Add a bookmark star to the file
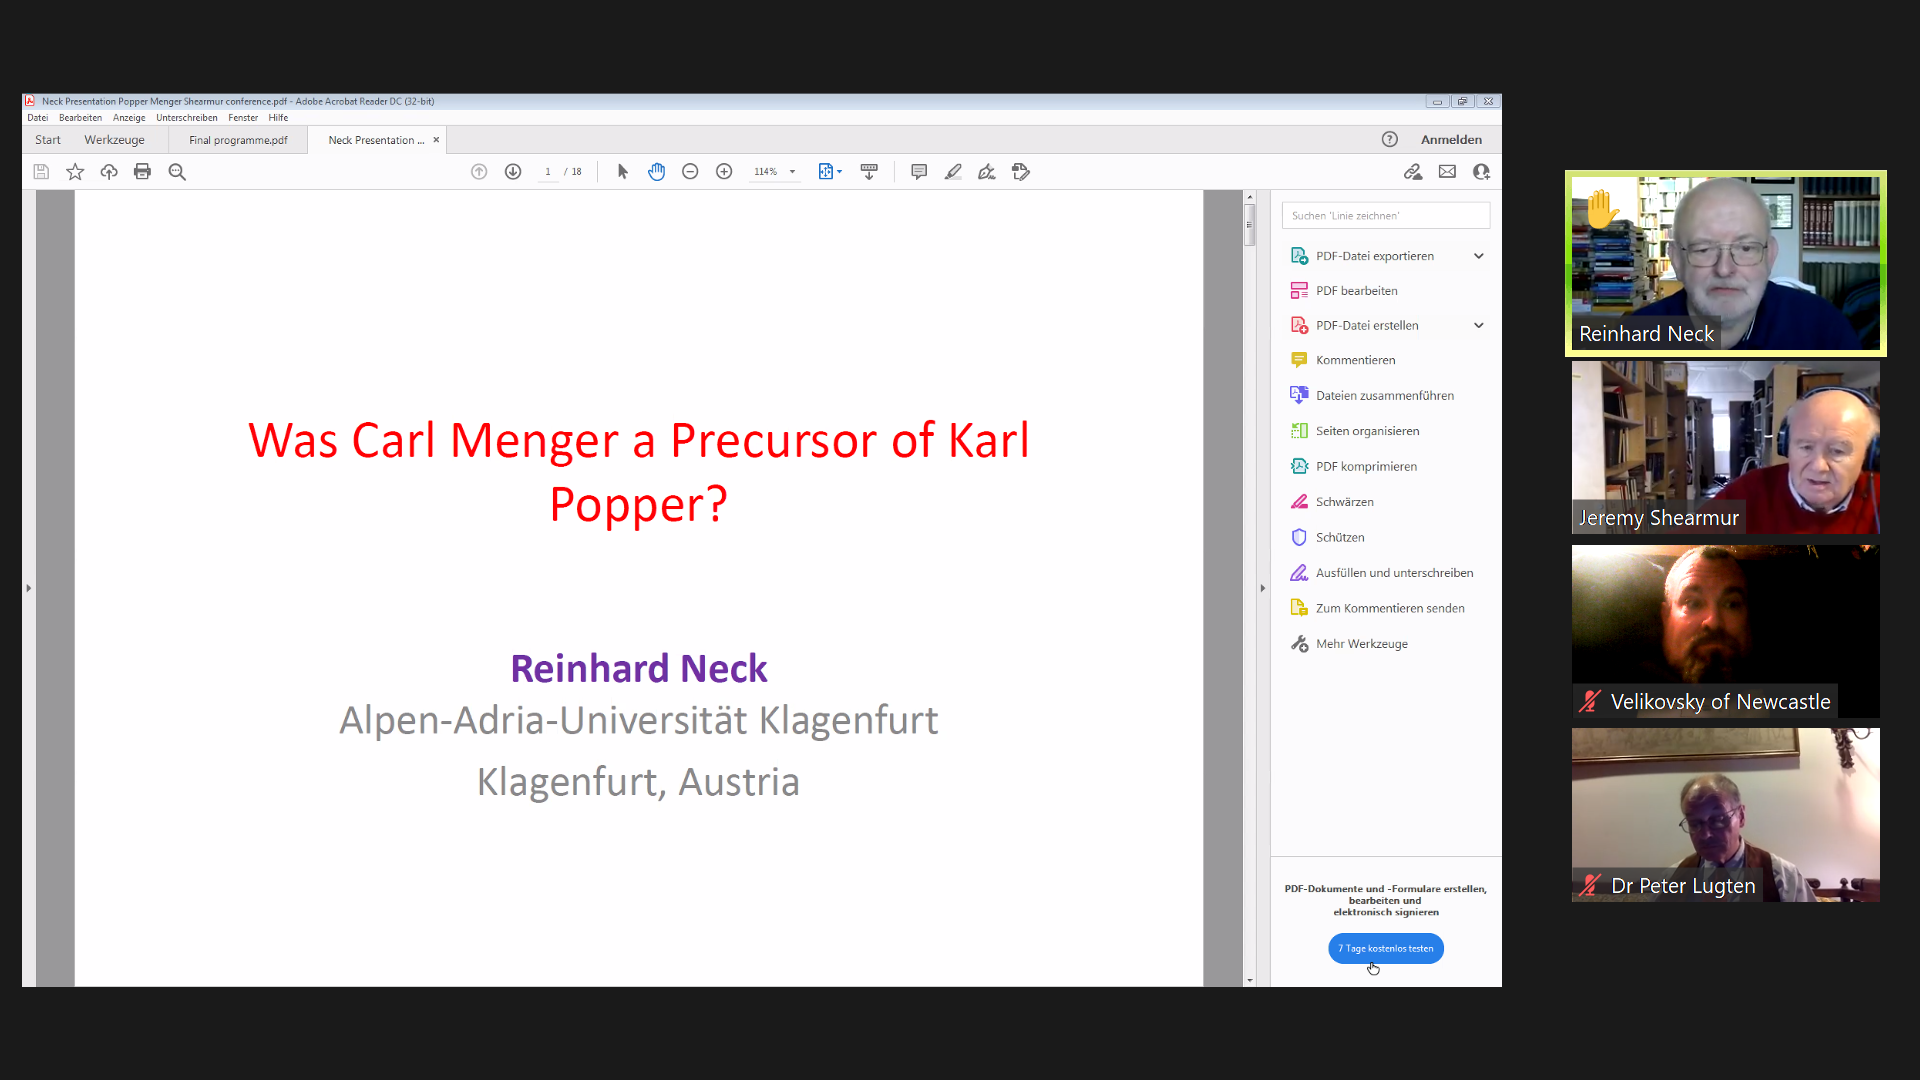1920x1080 pixels. click(75, 172)
